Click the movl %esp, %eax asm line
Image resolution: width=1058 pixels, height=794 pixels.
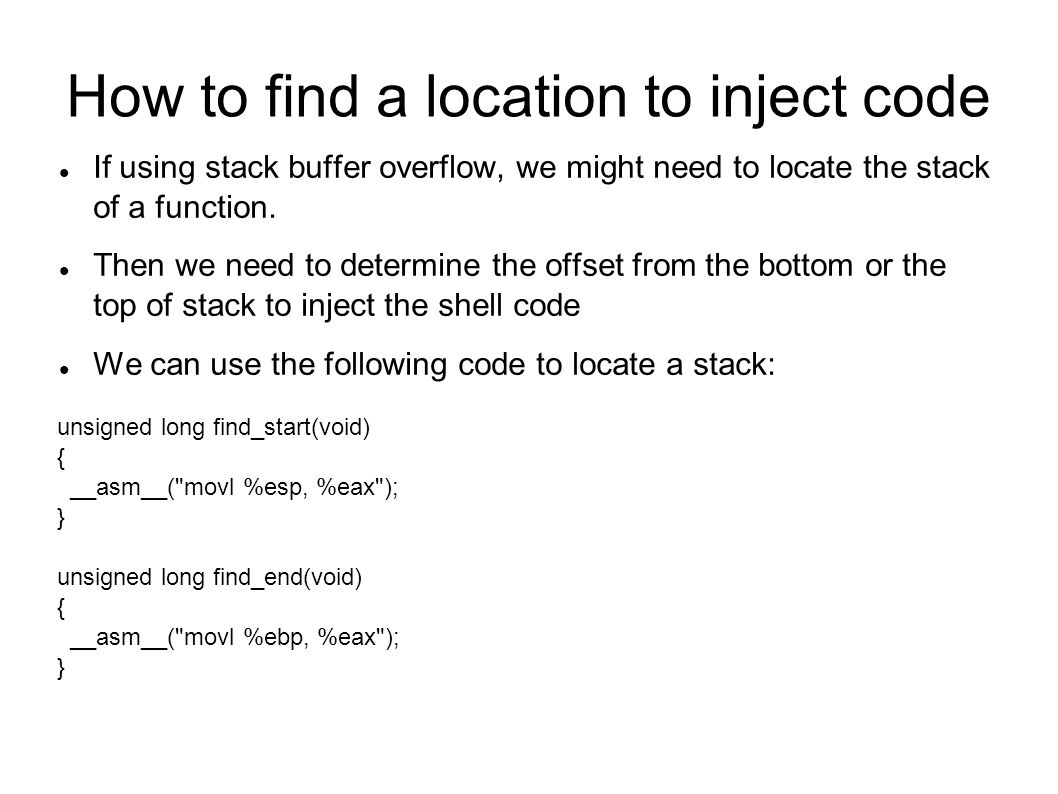coord(234,487)
